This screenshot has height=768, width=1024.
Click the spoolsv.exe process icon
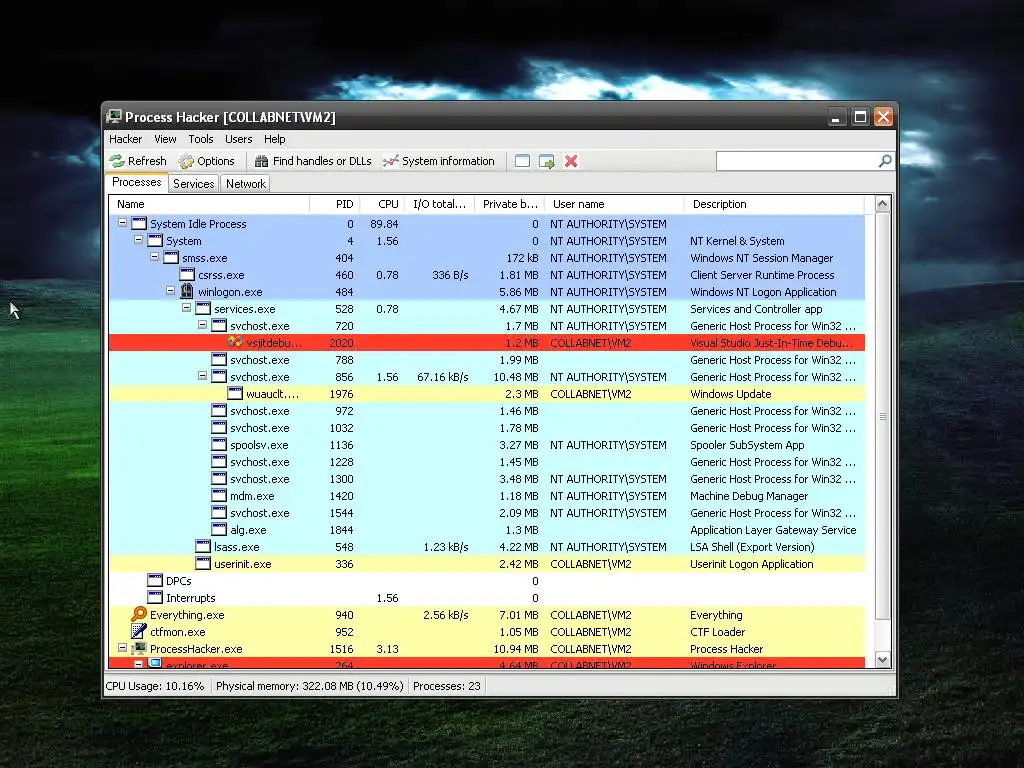tap(219, 444)
